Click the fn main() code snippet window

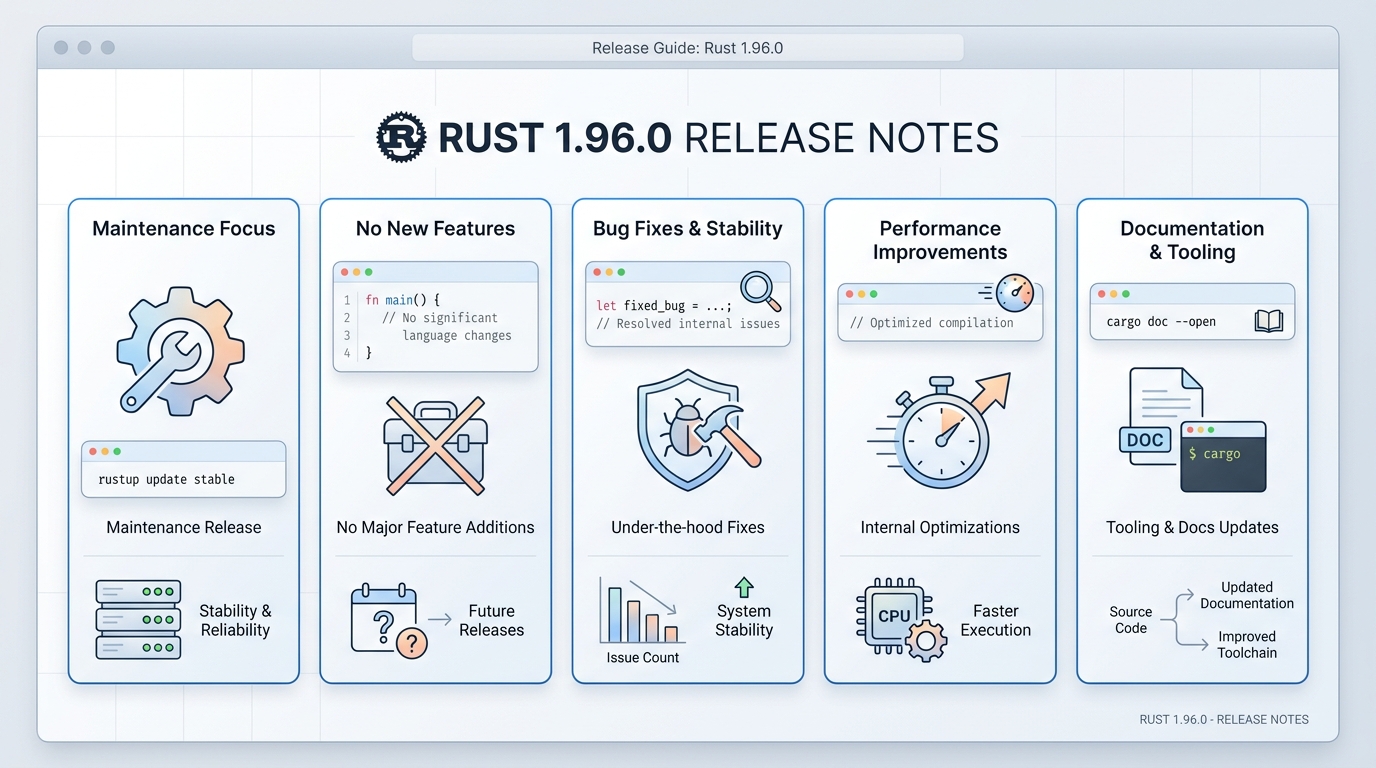click(x=435, y=316)
